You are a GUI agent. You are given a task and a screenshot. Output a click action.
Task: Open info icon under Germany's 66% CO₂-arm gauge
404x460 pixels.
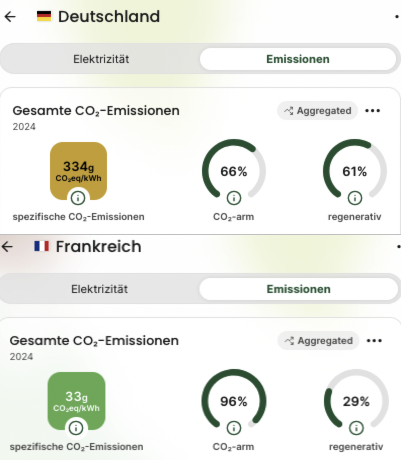[234, 198]
